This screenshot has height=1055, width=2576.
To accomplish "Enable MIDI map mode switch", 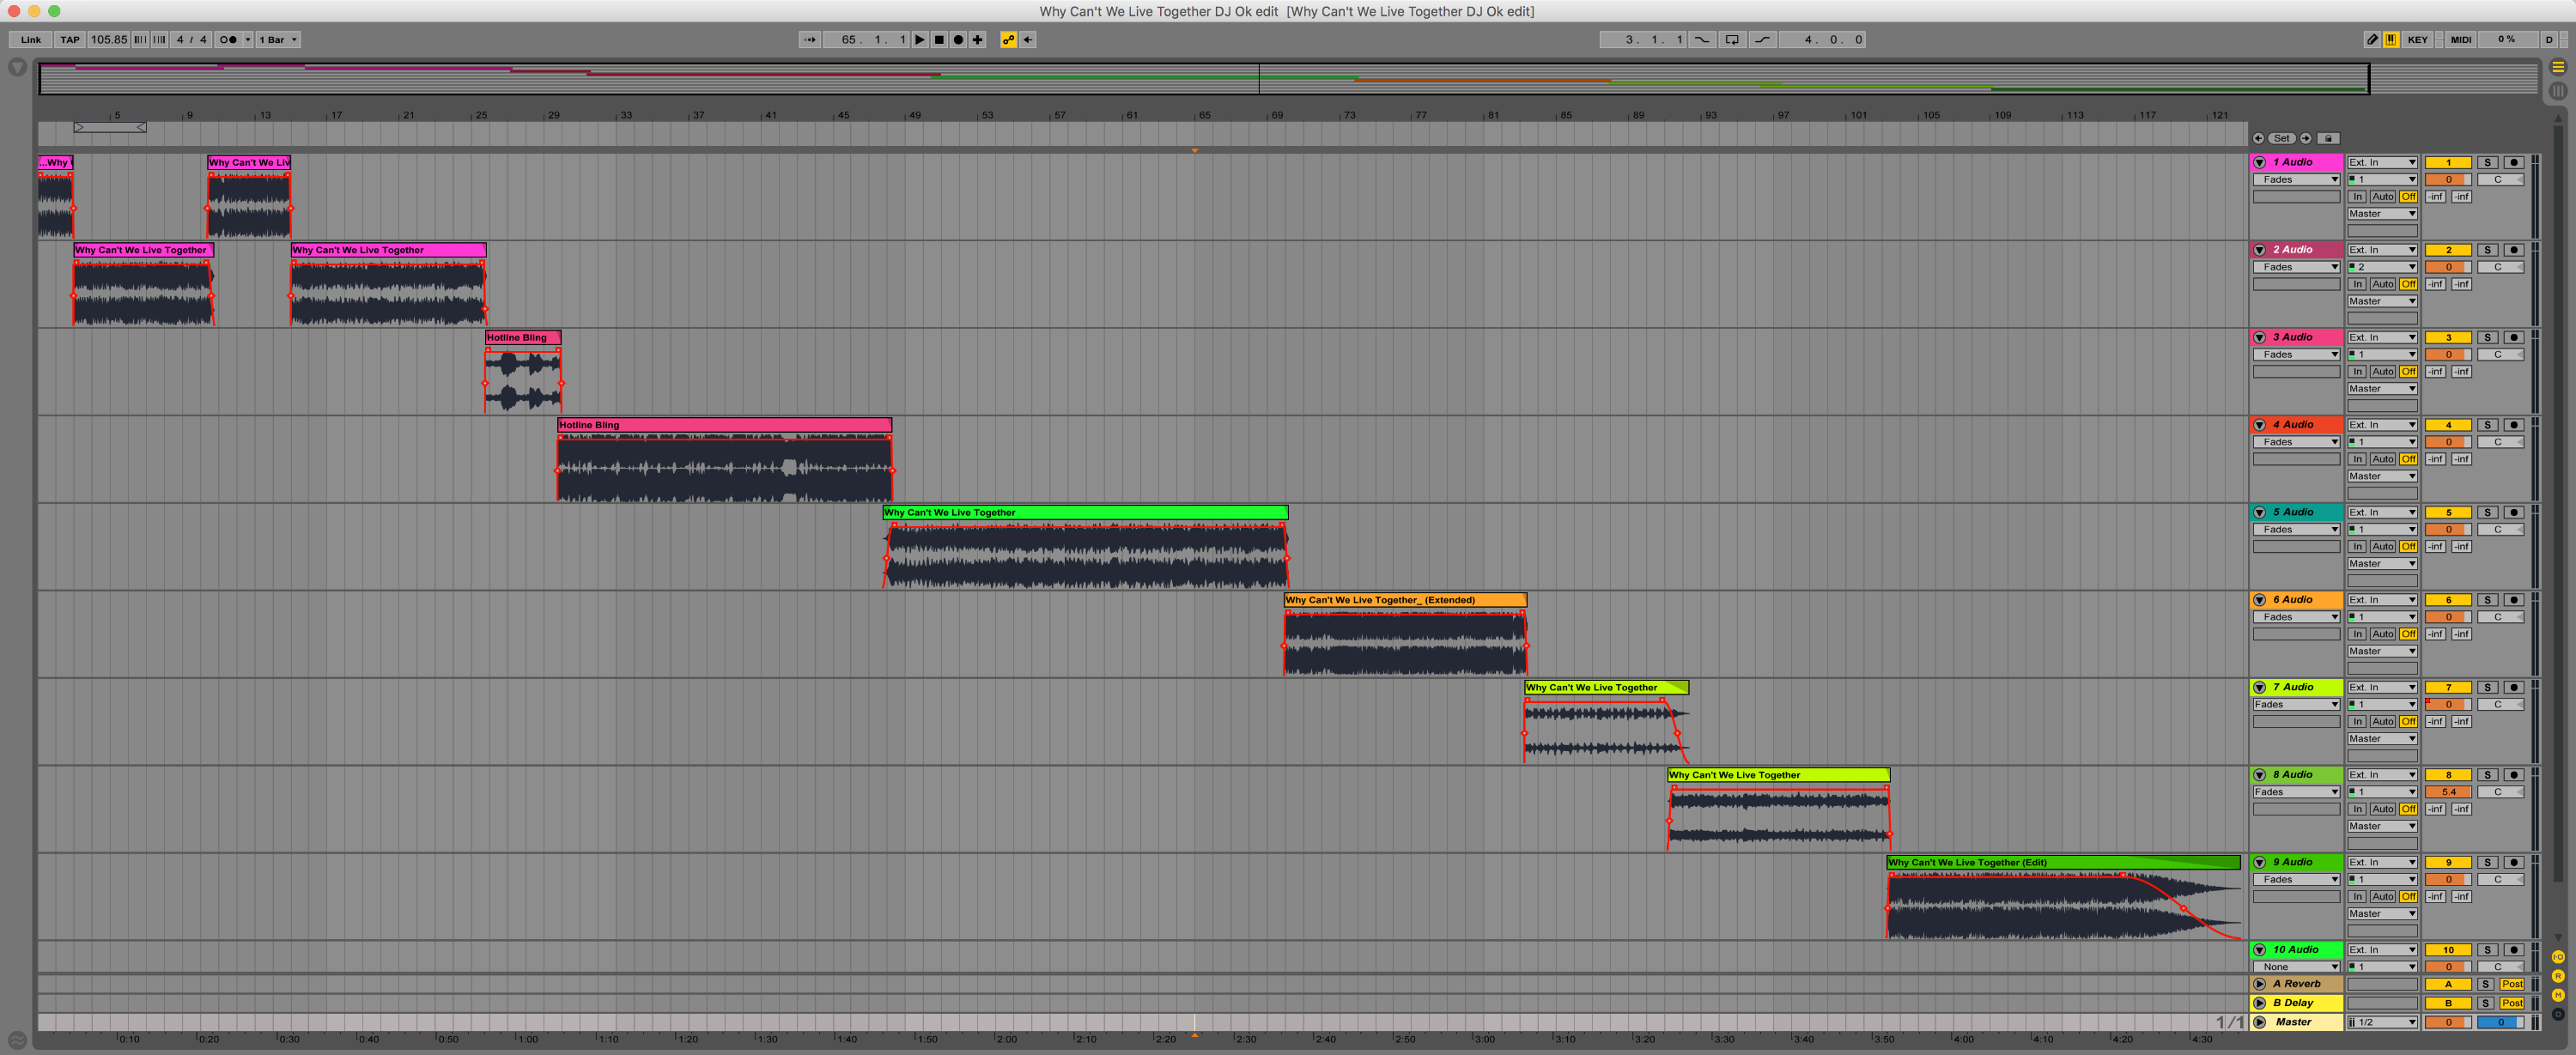I will 2460,40.
